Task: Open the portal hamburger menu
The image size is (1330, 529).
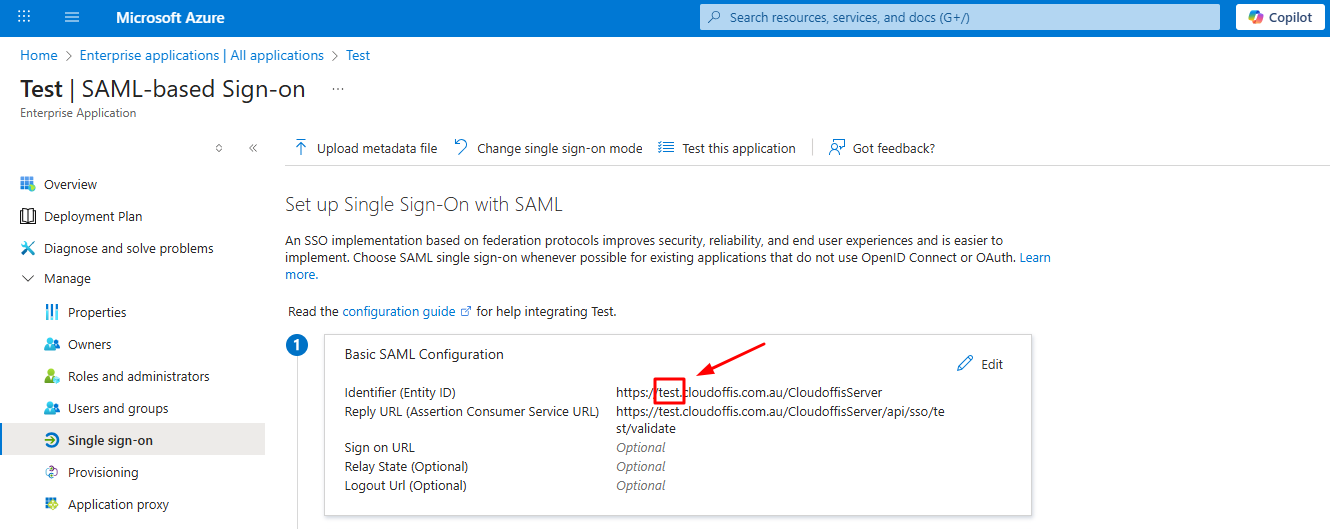Action: pos(72,18)
